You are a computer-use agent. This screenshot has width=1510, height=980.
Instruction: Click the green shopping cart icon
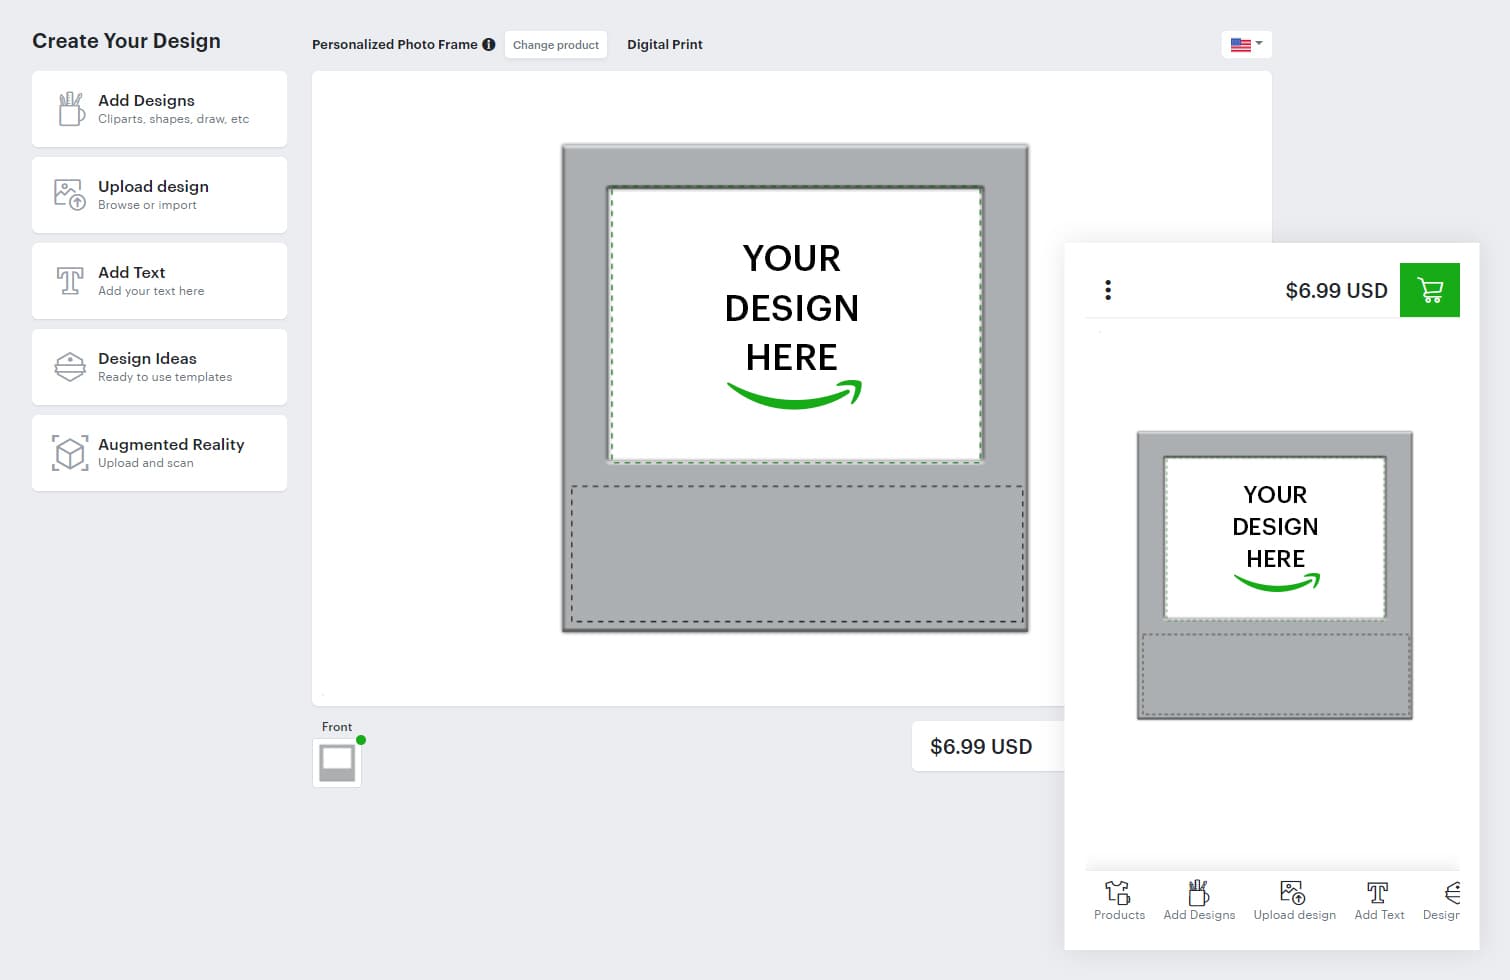[x=1430, y=290]
